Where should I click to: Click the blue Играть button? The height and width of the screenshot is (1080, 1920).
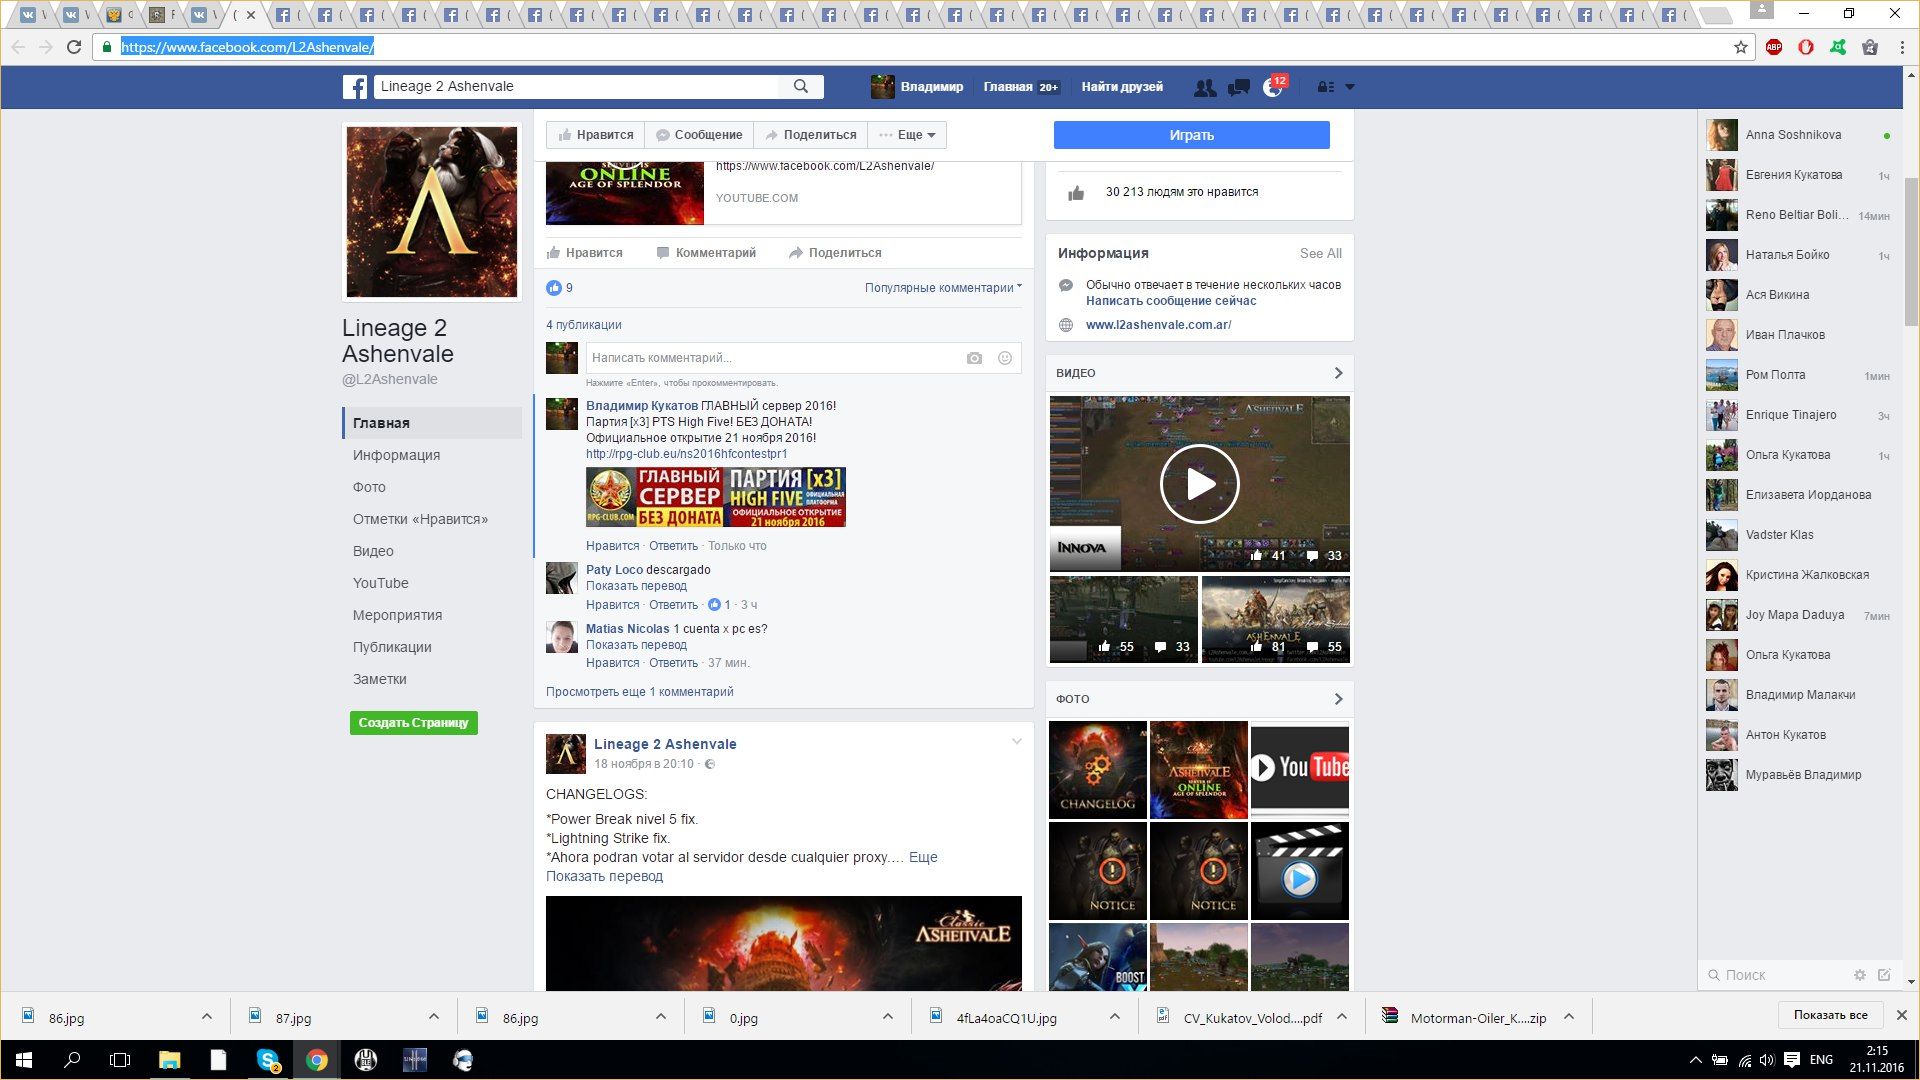pos(1191,135)
